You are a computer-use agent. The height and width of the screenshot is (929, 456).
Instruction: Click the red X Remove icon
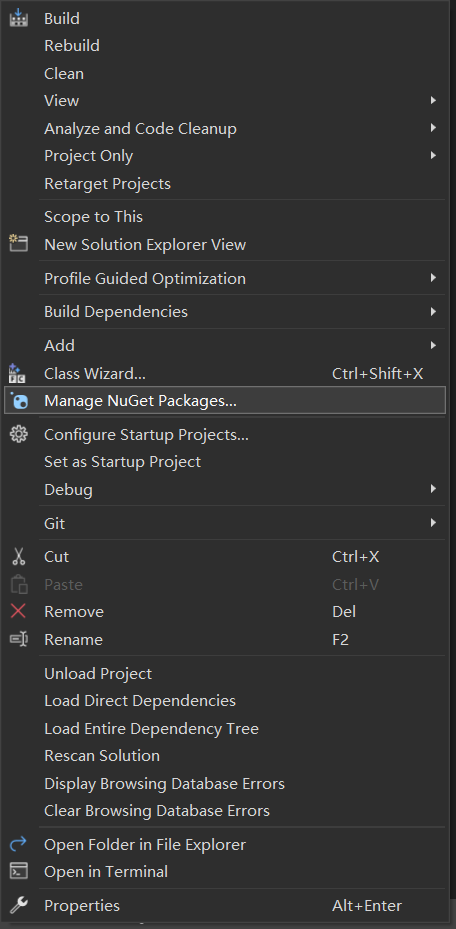pyautogui.click(x=18, y=611)
